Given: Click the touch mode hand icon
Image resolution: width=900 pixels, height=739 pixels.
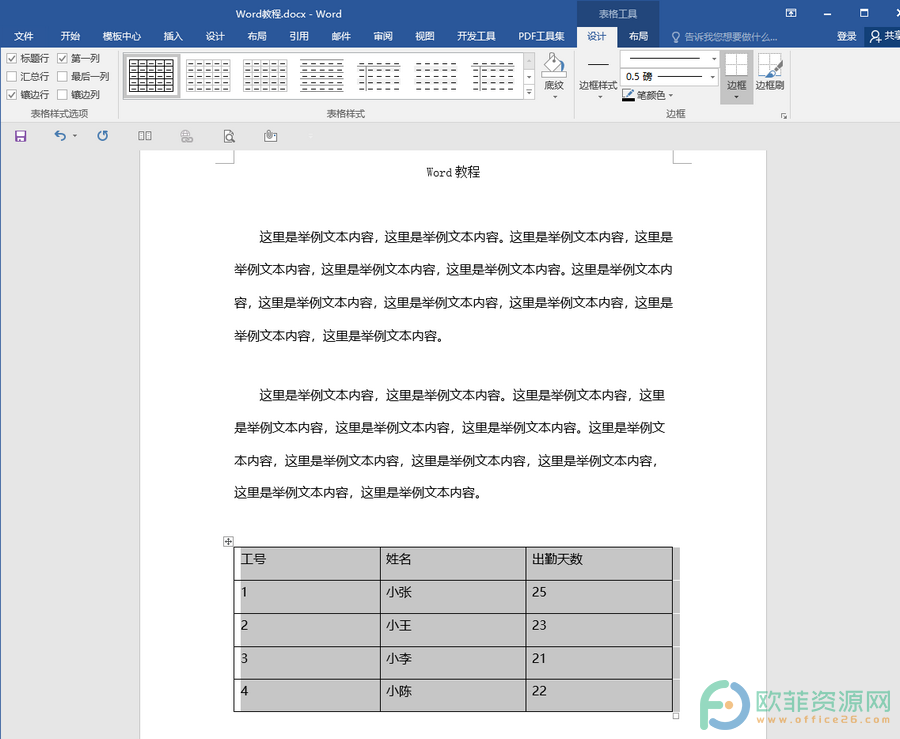Looking at the screenshot, I should (270, 136).
